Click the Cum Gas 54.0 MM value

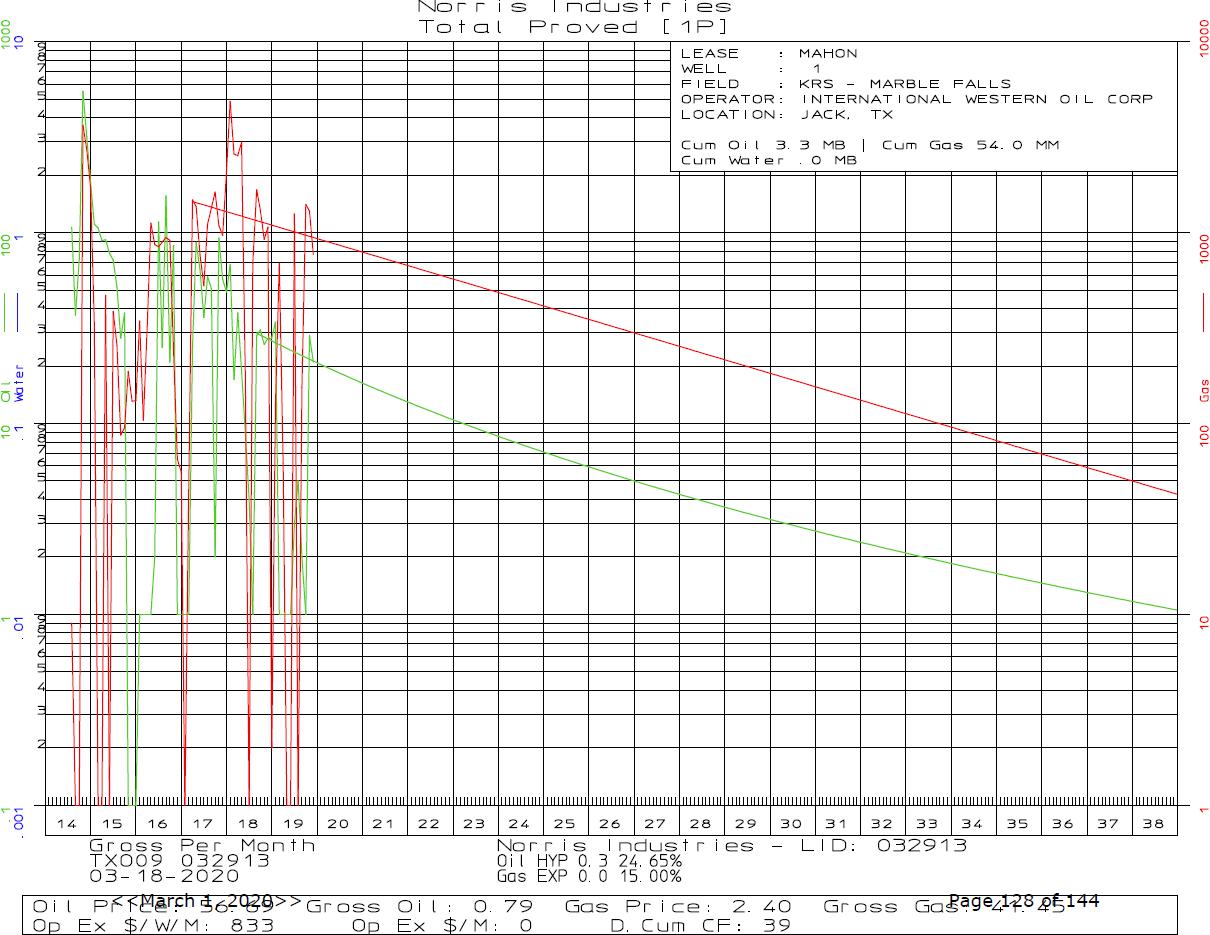[x=969, y=145]
